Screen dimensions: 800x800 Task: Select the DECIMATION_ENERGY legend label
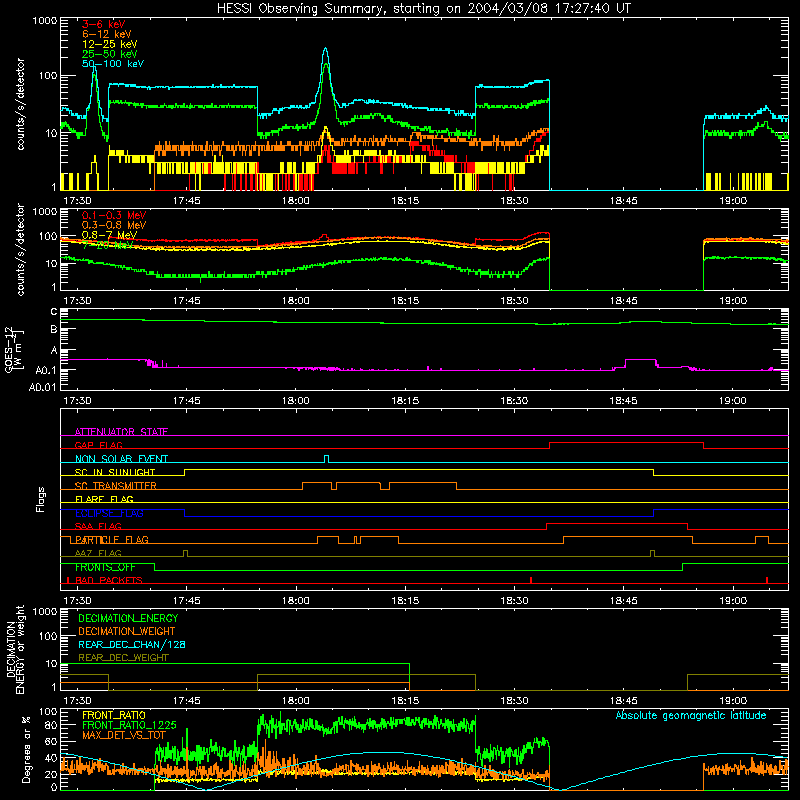click(128, 618)
